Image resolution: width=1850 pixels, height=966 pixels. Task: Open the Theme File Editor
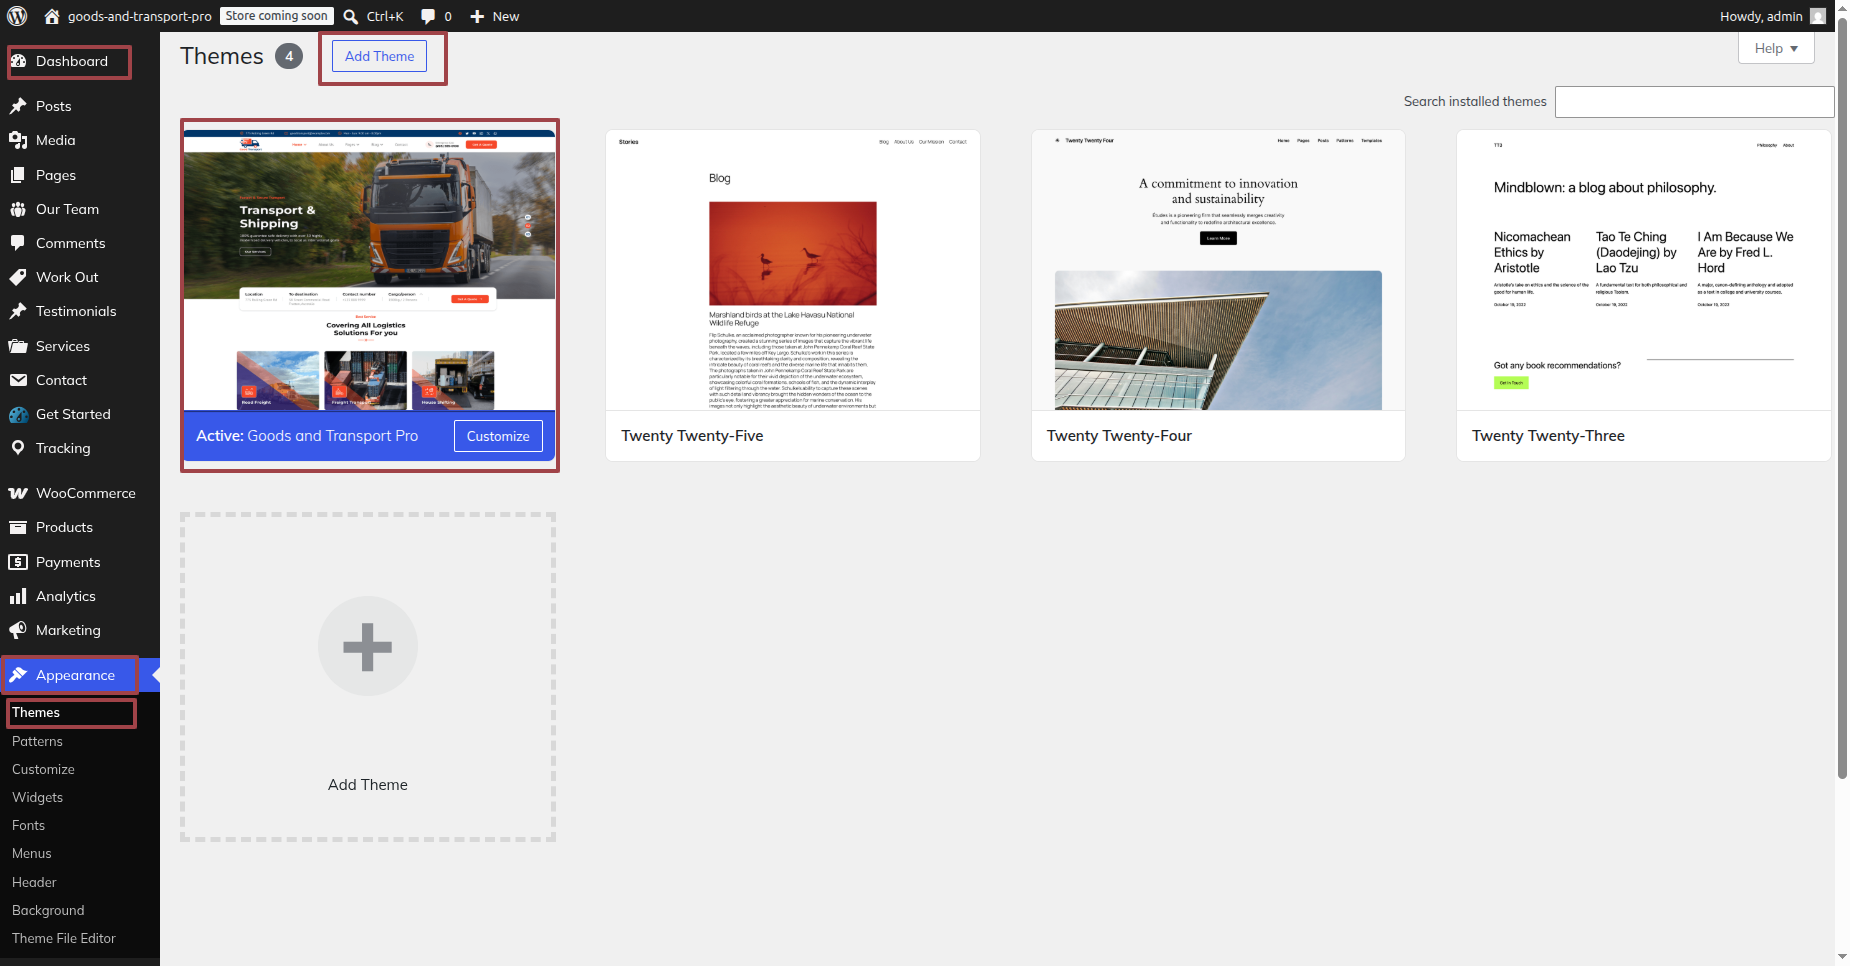(x=64, y=938)
